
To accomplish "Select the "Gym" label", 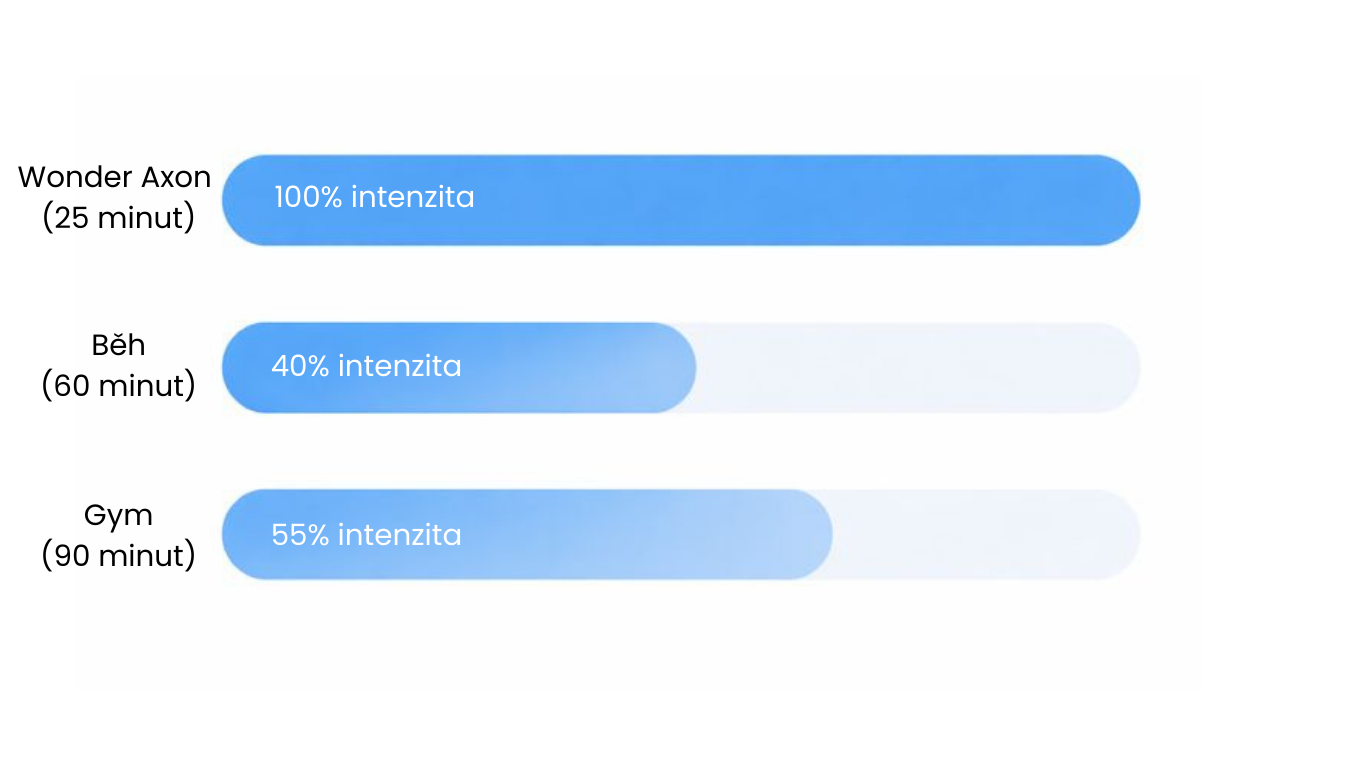I will pyautogui.click(x=118, y=515).
